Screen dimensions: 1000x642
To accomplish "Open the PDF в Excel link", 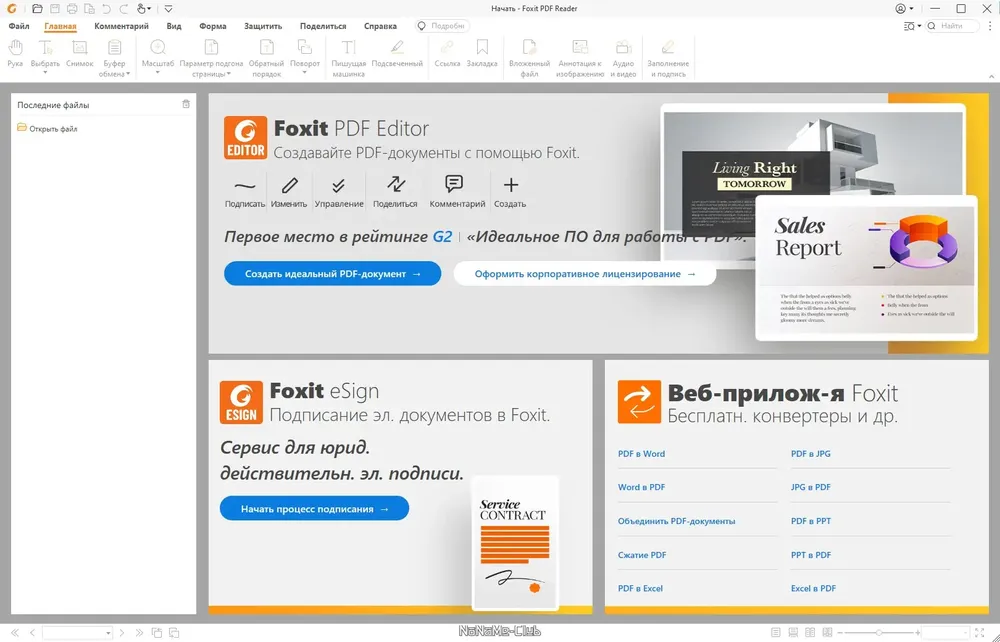I will coord(640,588).
